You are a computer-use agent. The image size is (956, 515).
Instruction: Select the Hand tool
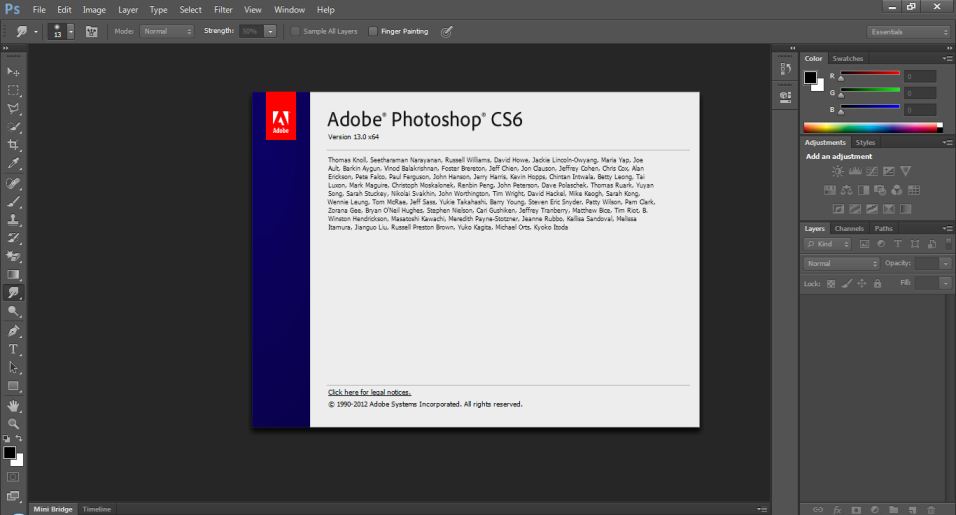click(13, 406)
